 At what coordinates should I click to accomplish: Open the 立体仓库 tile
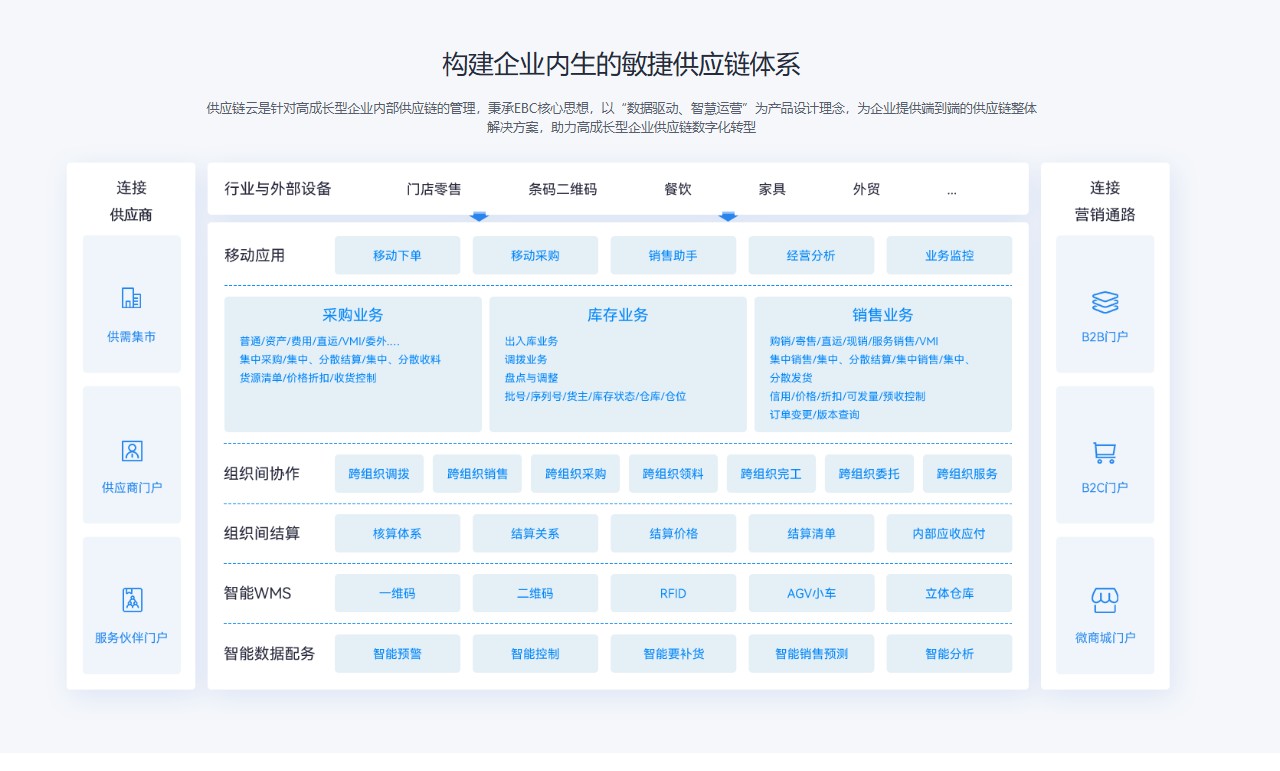pyautogui.click(x=949, y=593)
